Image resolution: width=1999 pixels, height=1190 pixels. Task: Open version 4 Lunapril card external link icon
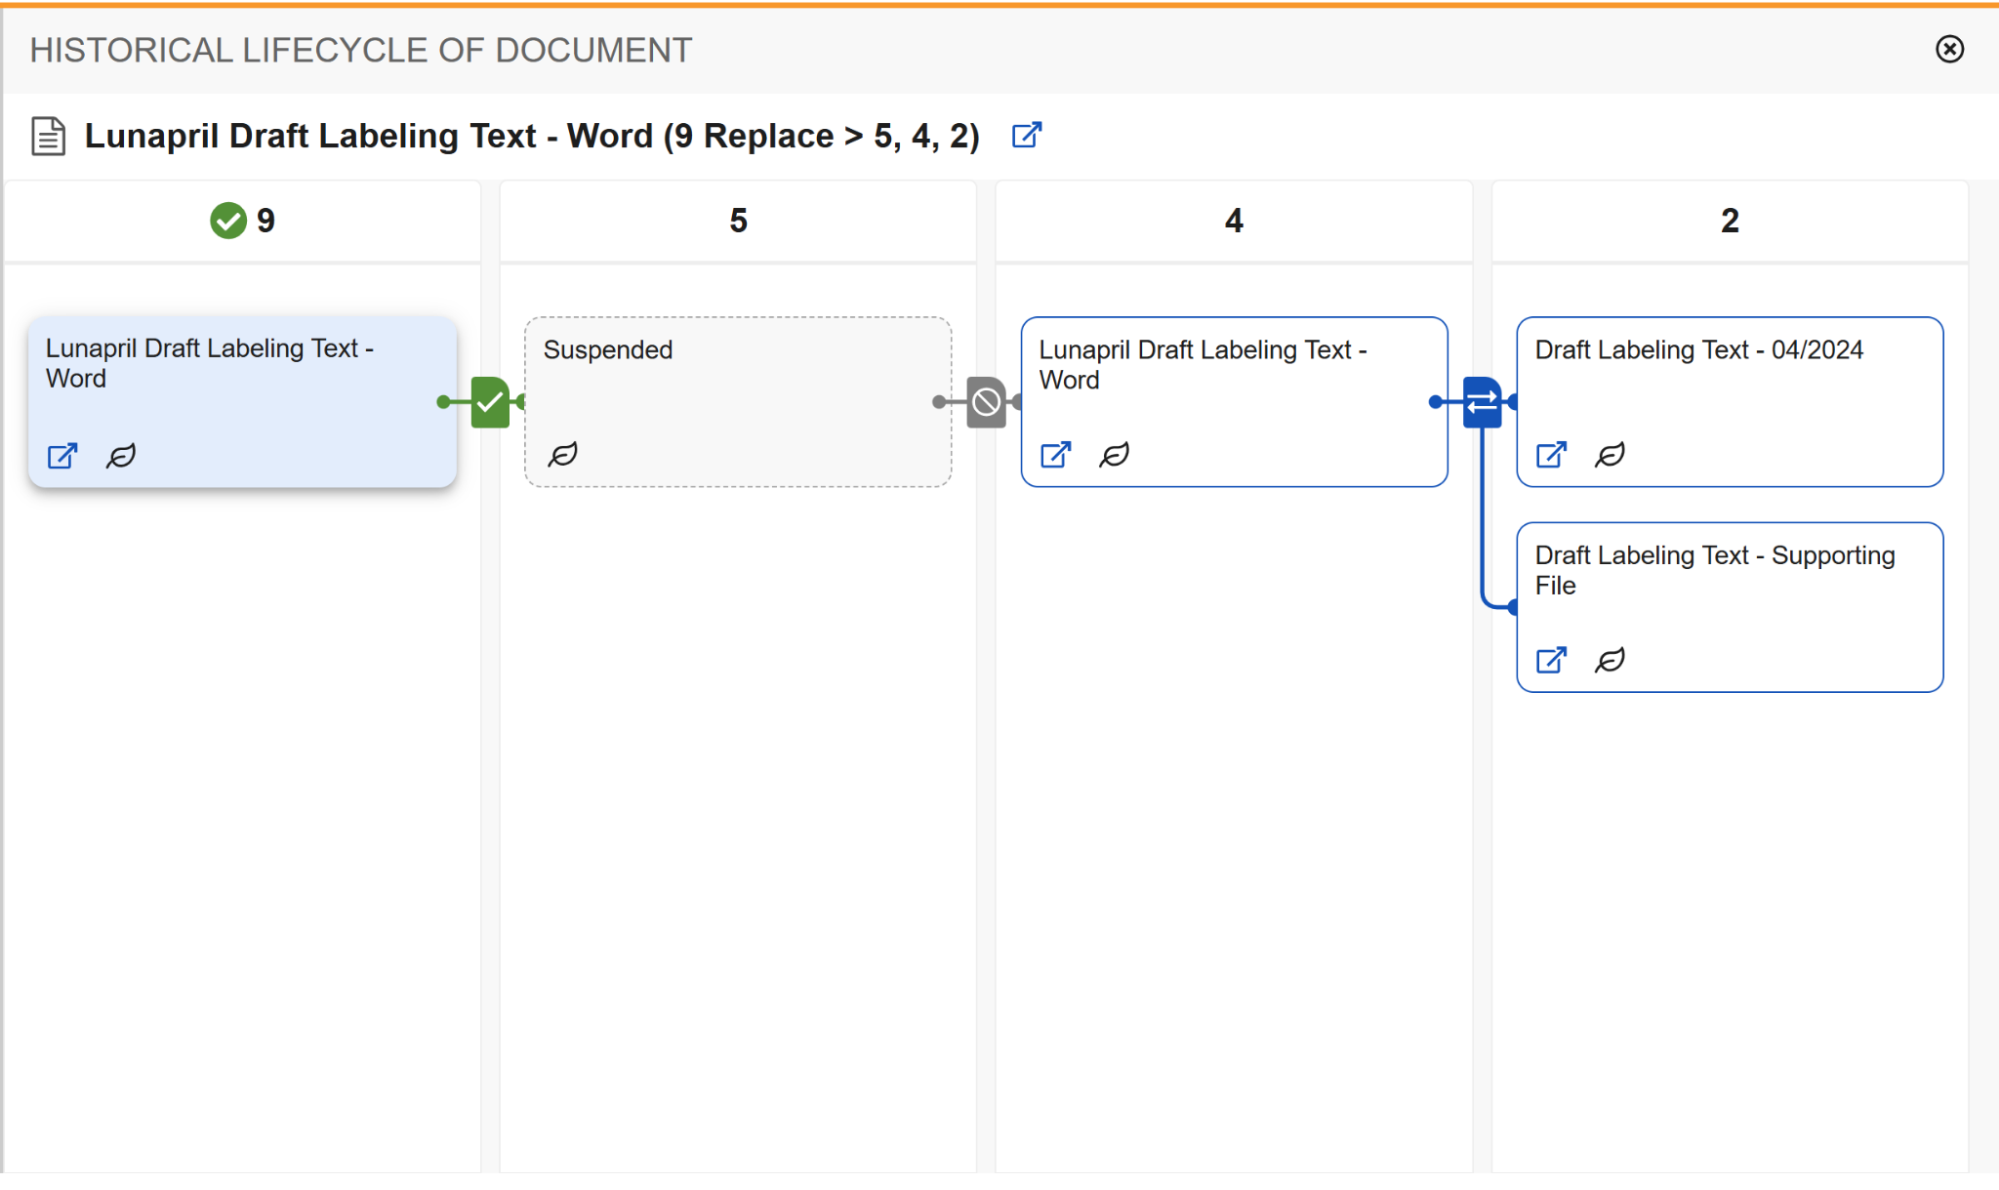1056,455
